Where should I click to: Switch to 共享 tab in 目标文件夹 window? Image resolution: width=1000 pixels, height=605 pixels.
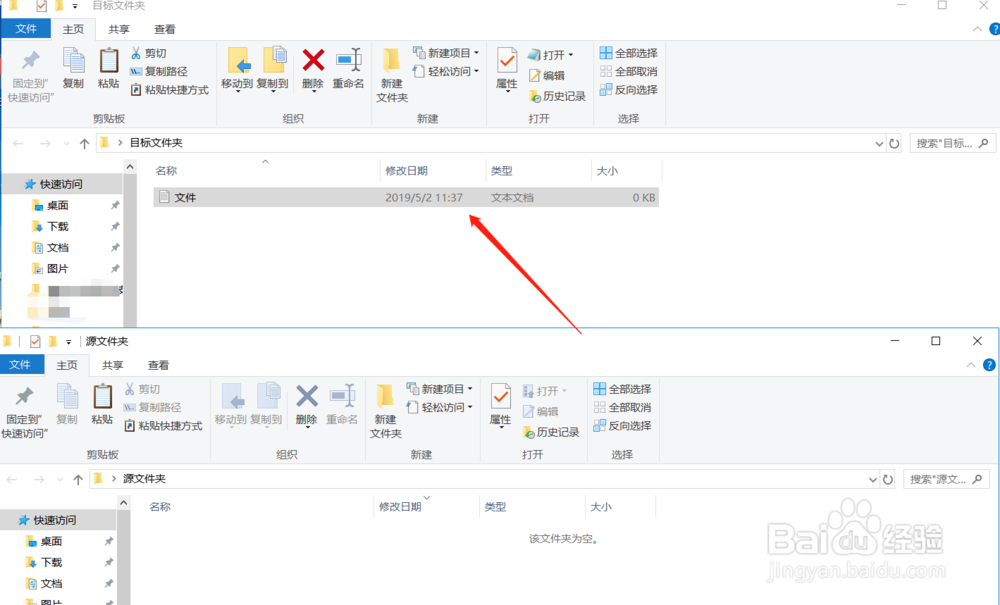tap(119, 29)
